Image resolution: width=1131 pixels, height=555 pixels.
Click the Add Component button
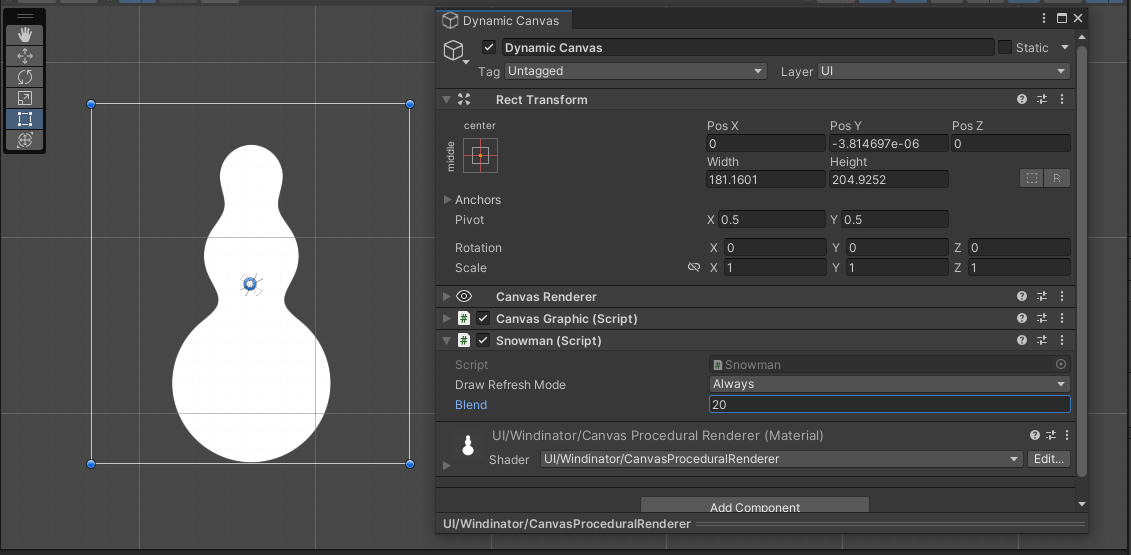pos(754,507)
